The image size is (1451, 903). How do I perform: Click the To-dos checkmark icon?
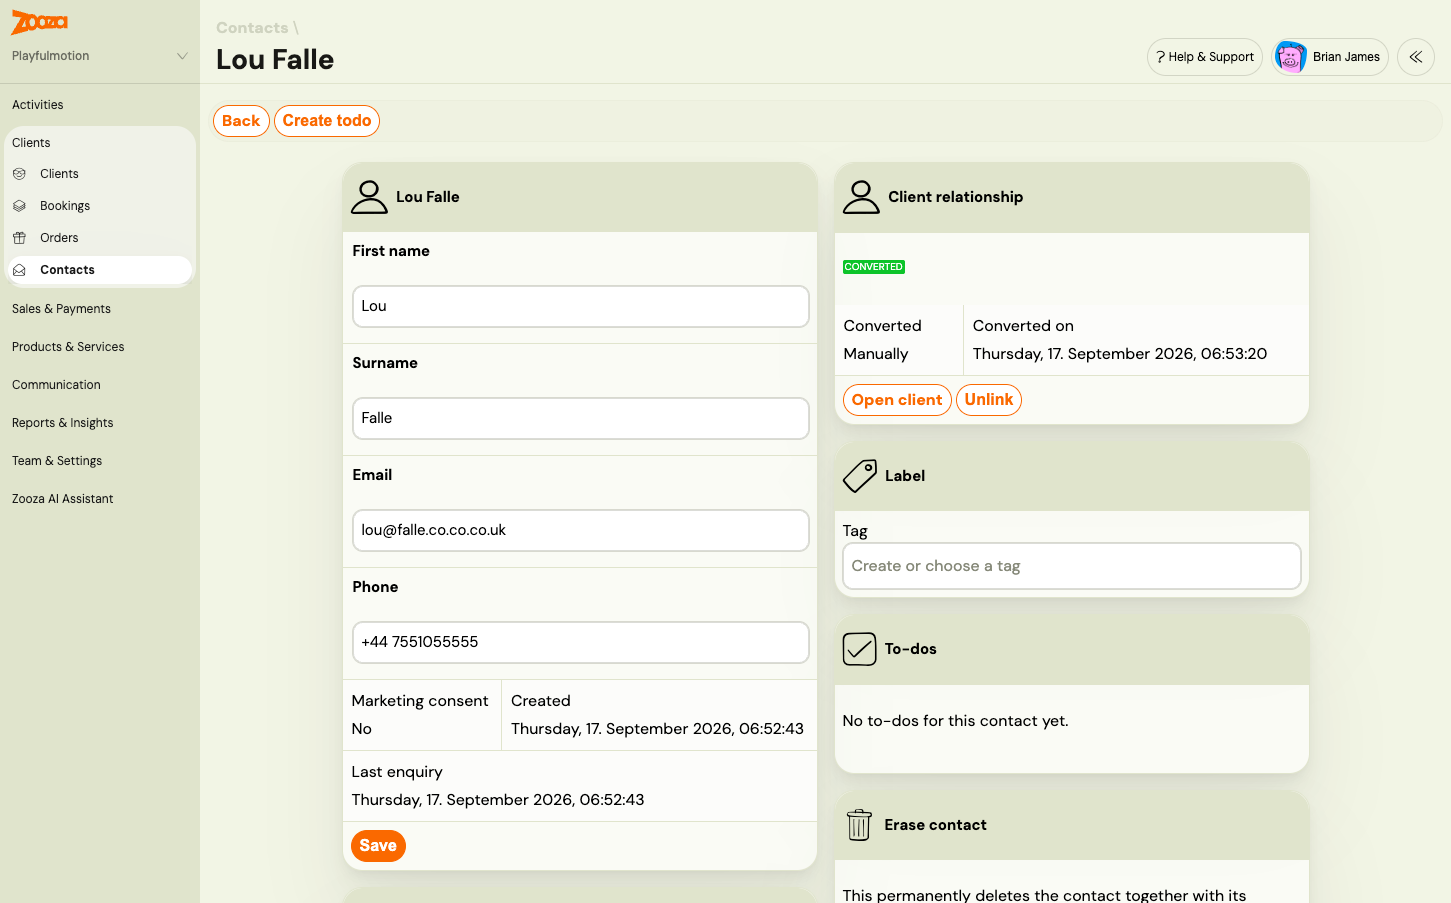click(860, 649)
